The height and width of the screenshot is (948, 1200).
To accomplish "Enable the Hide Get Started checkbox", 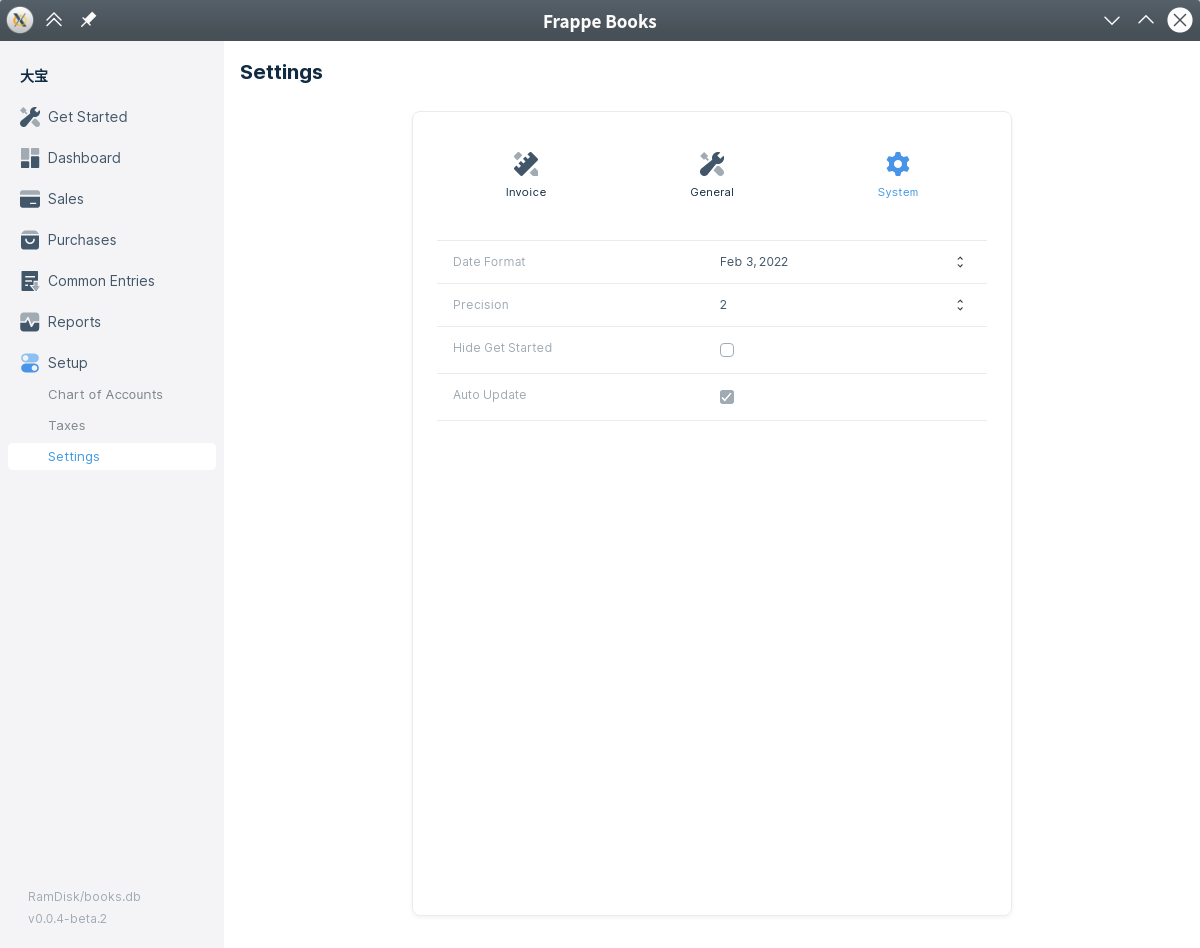I will [727, 350].
